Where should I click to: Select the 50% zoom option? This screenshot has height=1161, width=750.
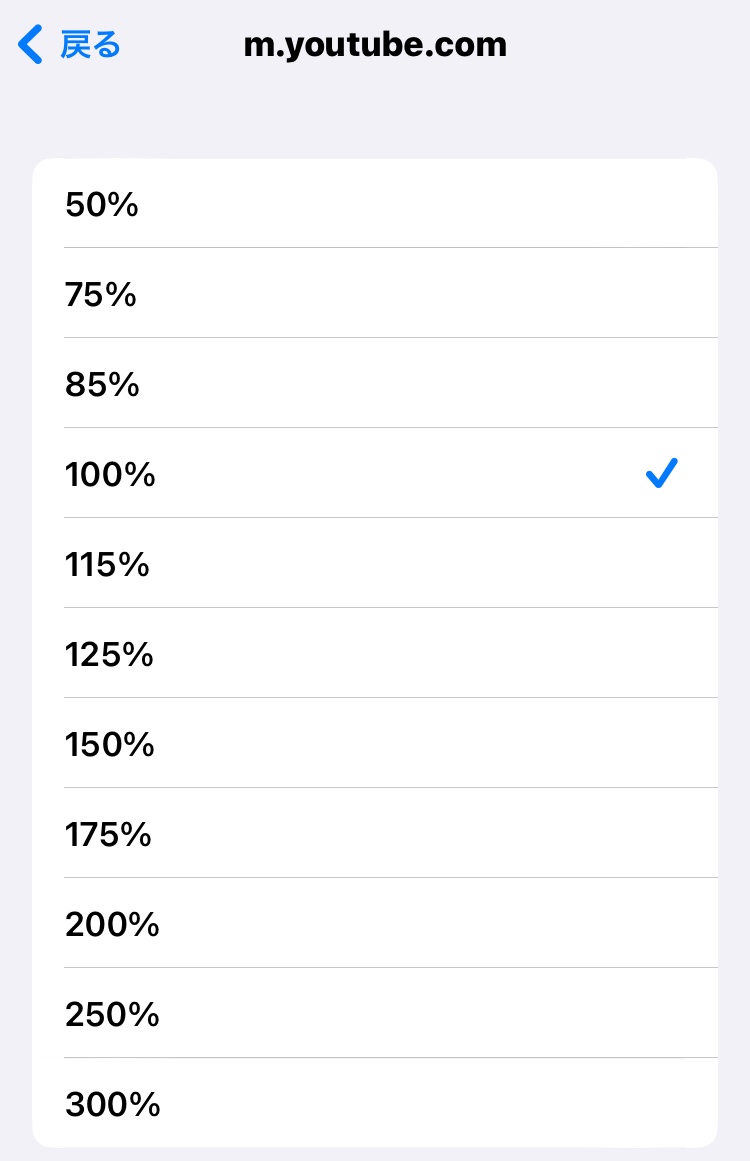coord(102,205)
